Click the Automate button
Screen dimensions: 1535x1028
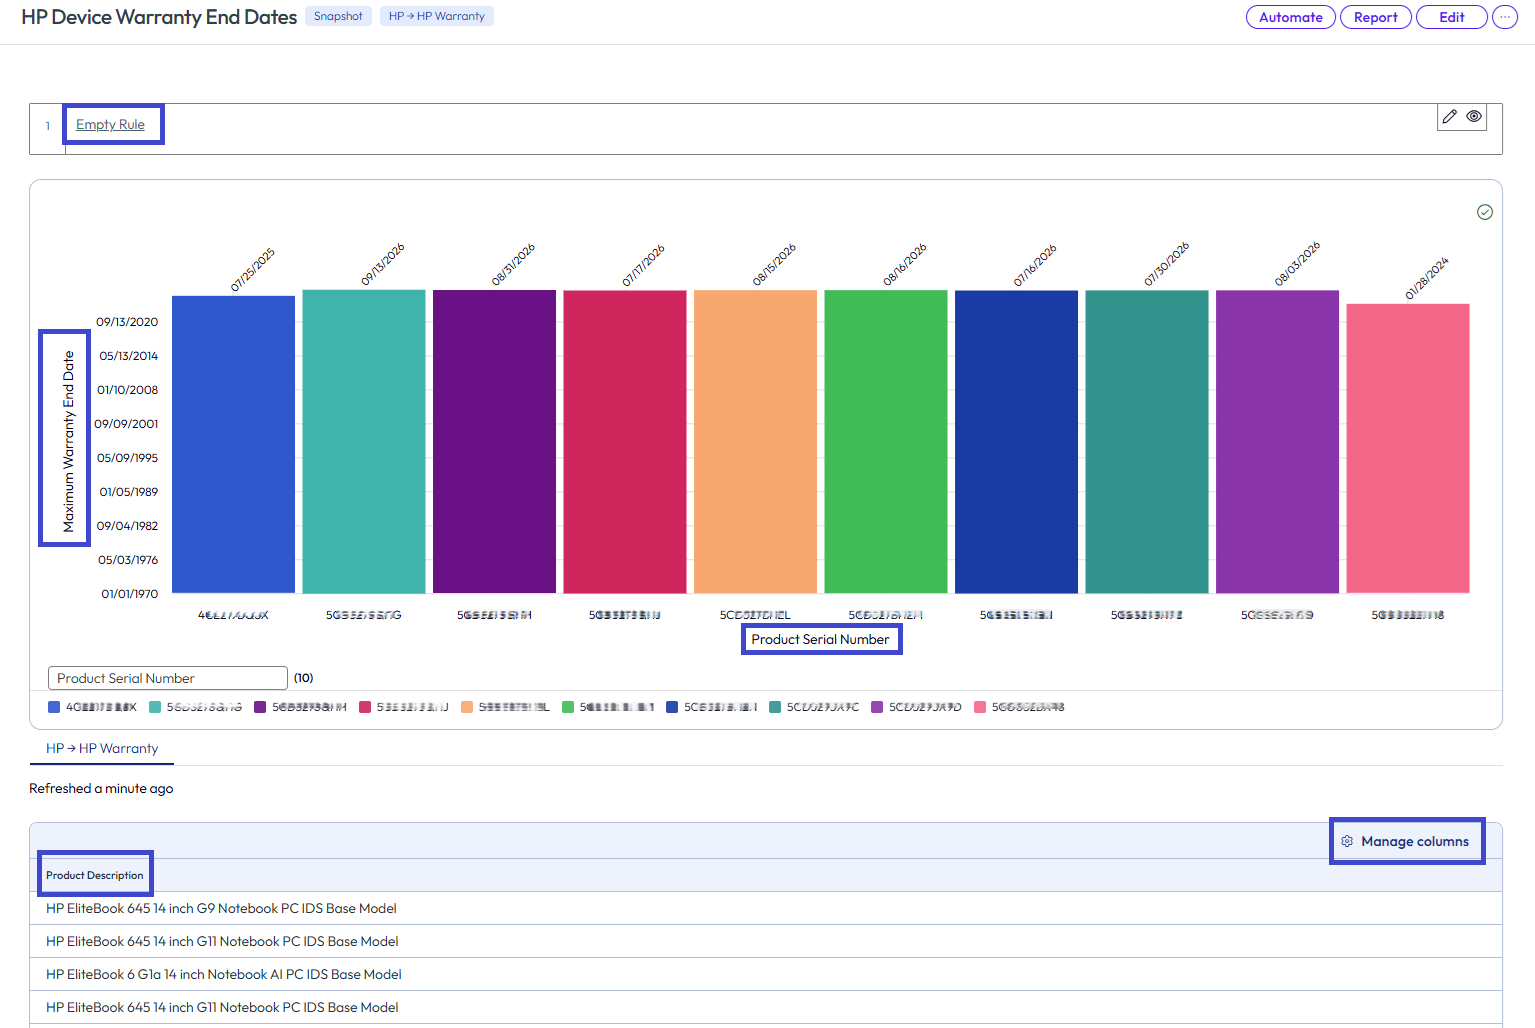[1291, 17]
